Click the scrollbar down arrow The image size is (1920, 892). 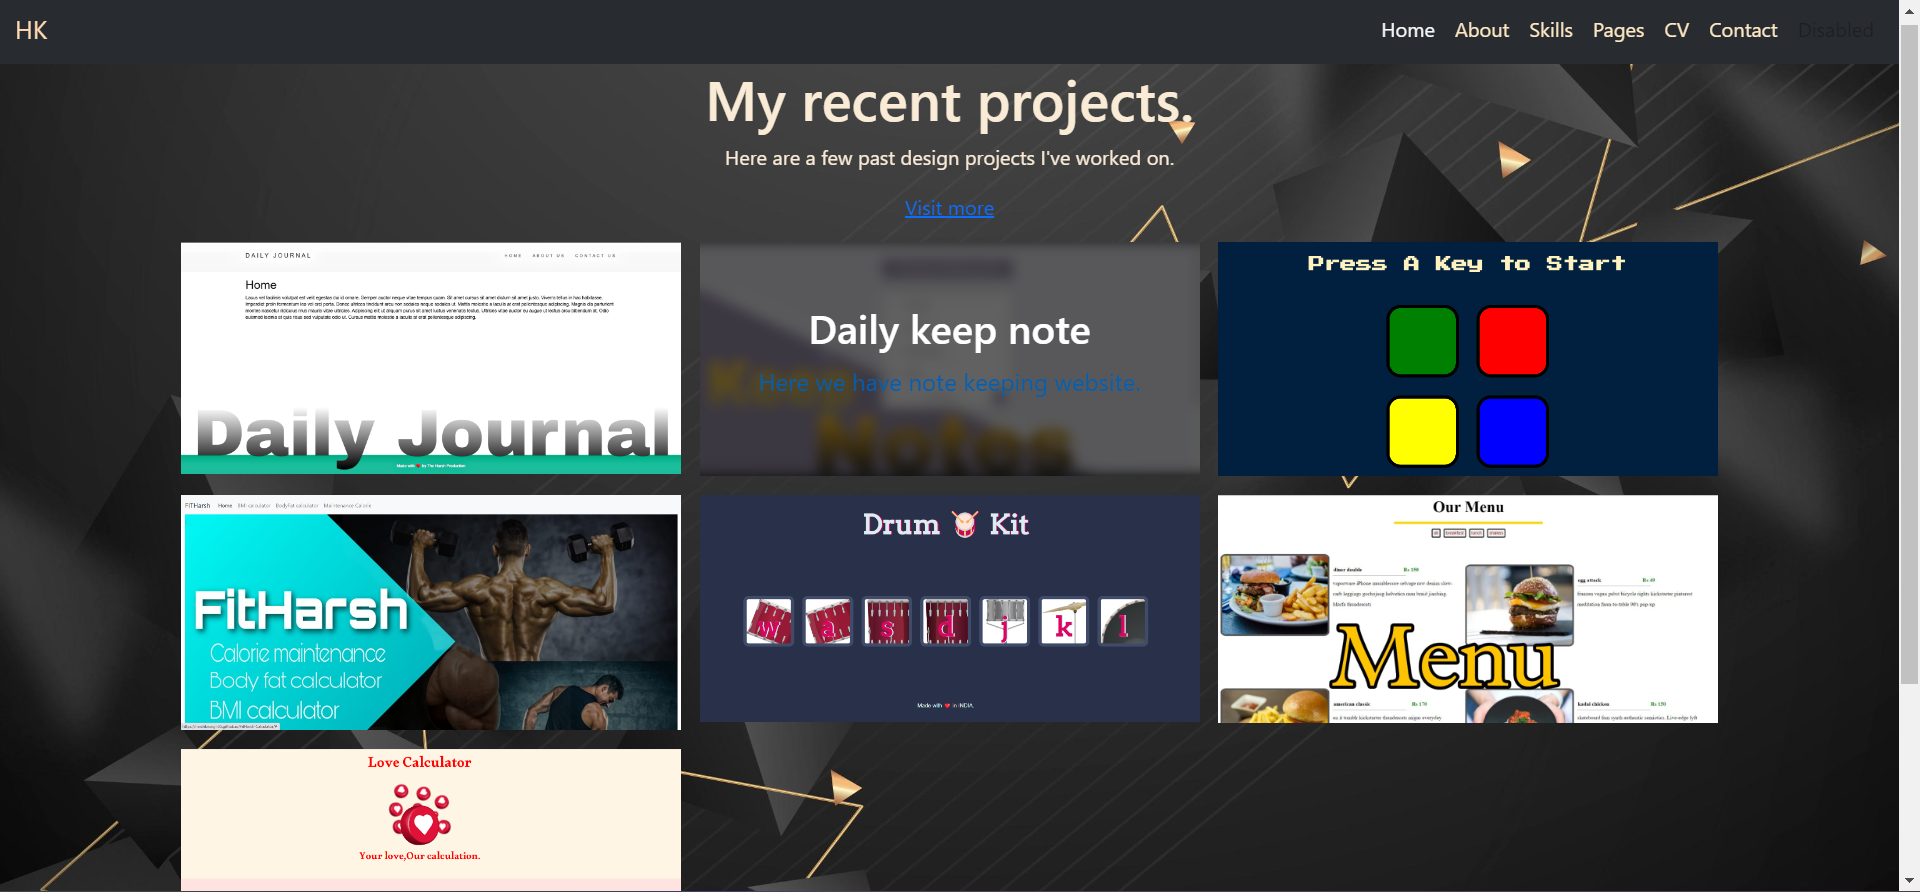(x=1909, y=883)
